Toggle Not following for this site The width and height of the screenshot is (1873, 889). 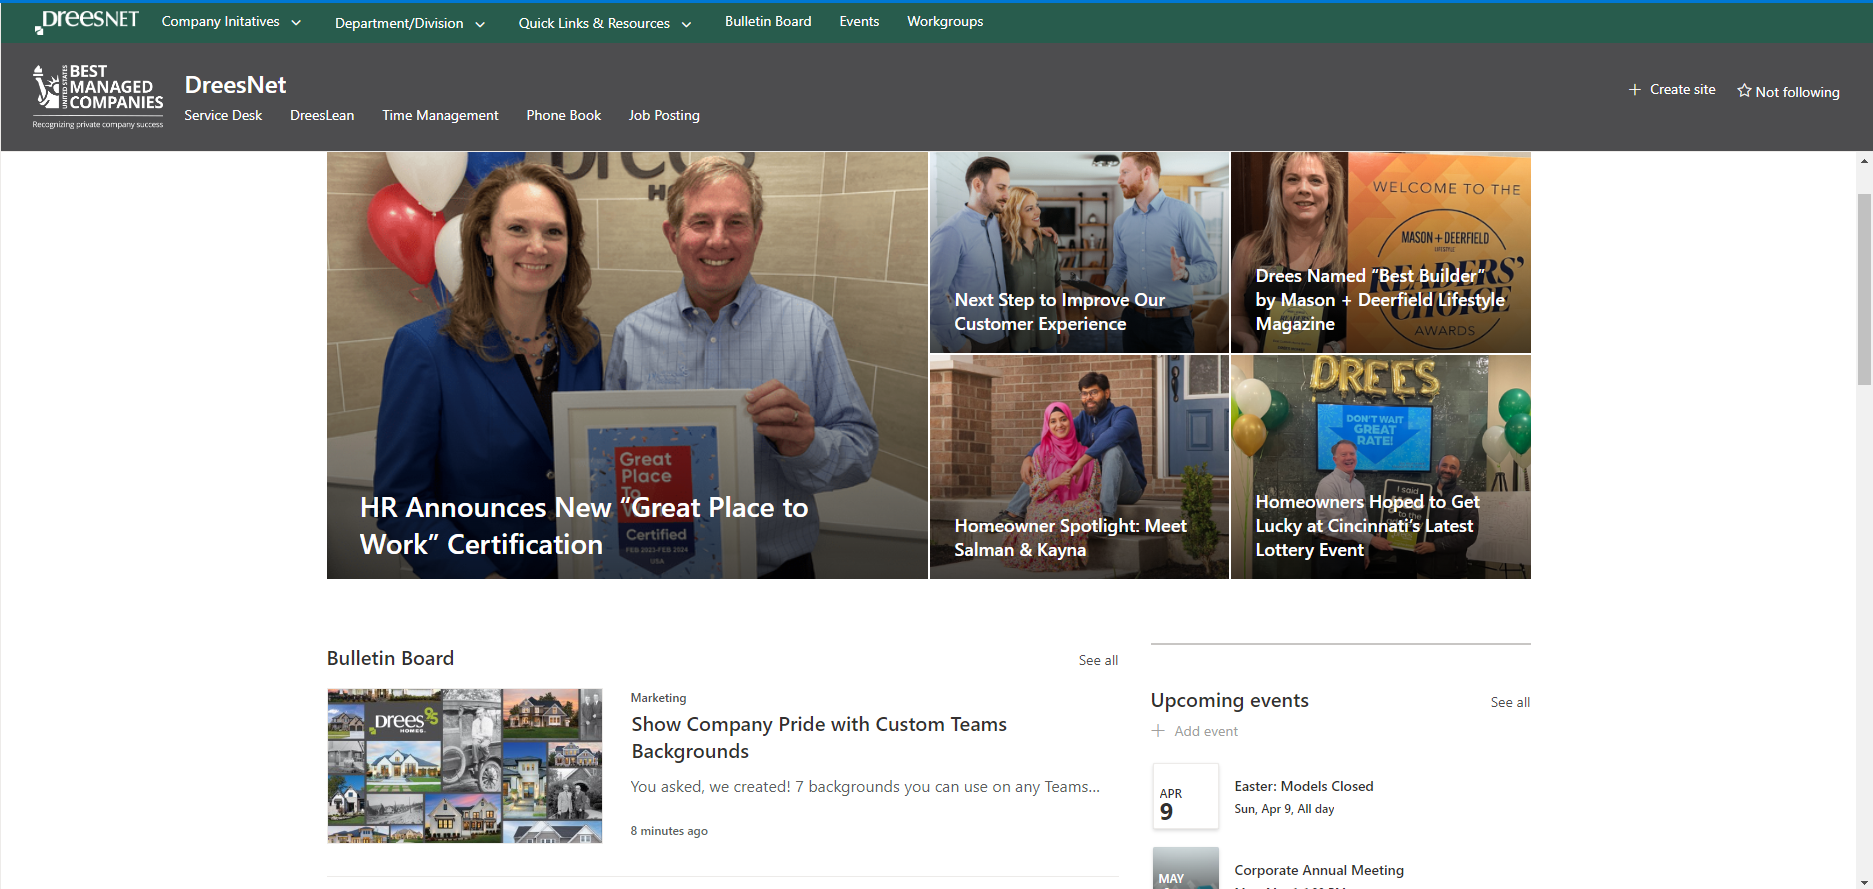(x=1788, y=91)
